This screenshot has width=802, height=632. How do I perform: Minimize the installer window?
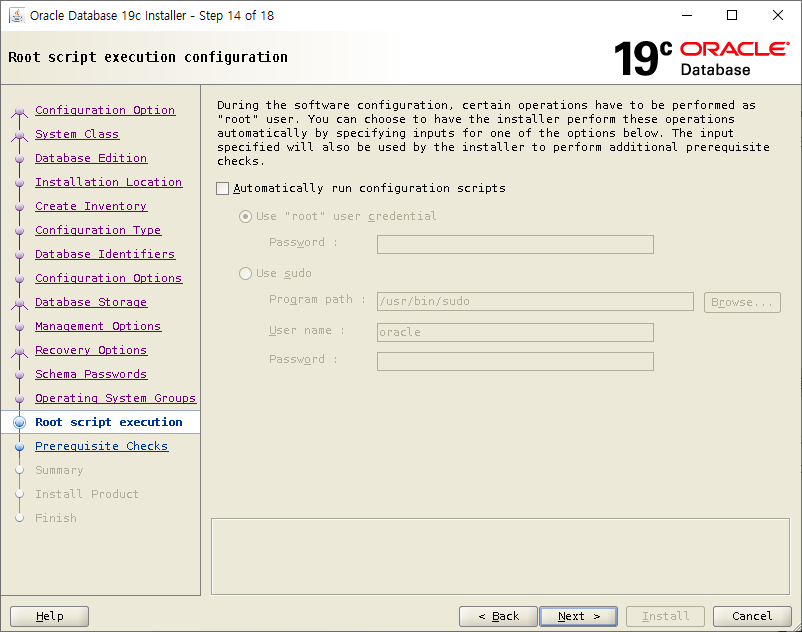tap(687, 15)
